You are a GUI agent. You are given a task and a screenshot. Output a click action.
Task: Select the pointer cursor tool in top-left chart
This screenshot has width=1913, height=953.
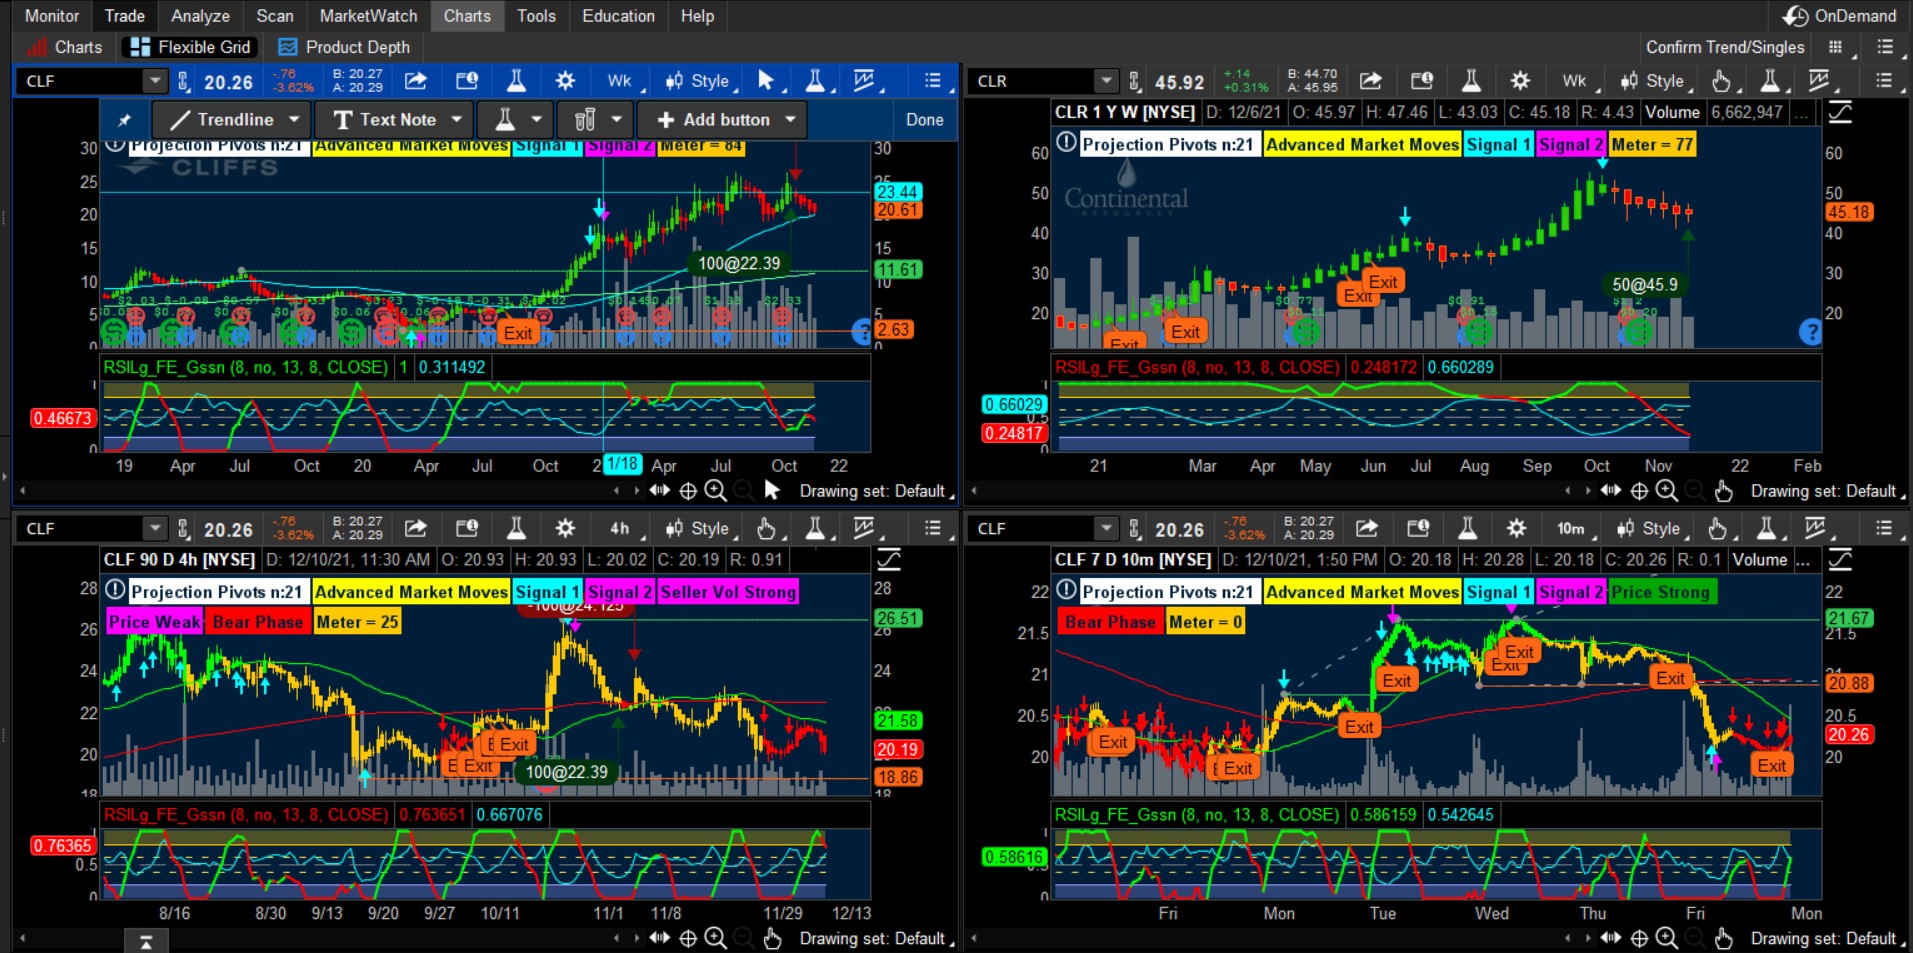(766, 81)
